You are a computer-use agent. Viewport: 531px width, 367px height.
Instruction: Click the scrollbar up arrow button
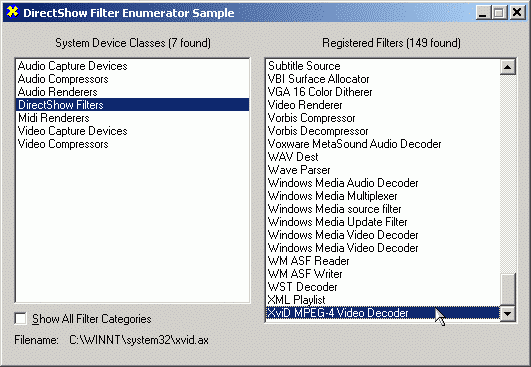click(x=507, y=67)
